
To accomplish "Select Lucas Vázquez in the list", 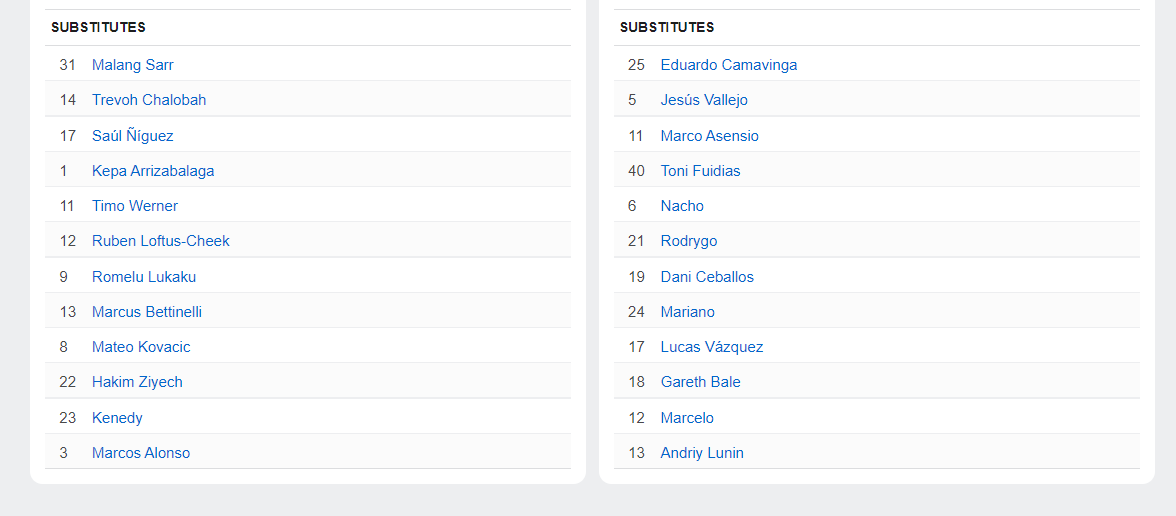I will 712,347.
